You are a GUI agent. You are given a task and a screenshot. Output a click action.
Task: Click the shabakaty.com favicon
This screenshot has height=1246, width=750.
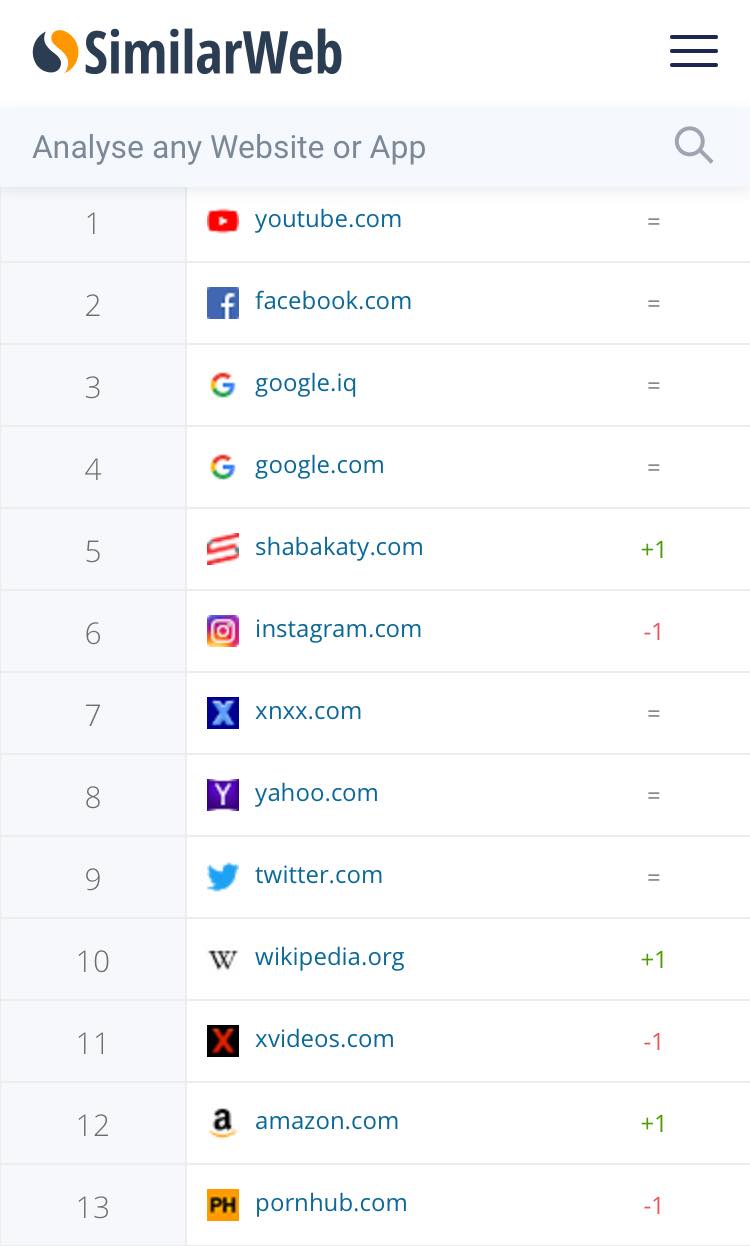pos(223,549)
